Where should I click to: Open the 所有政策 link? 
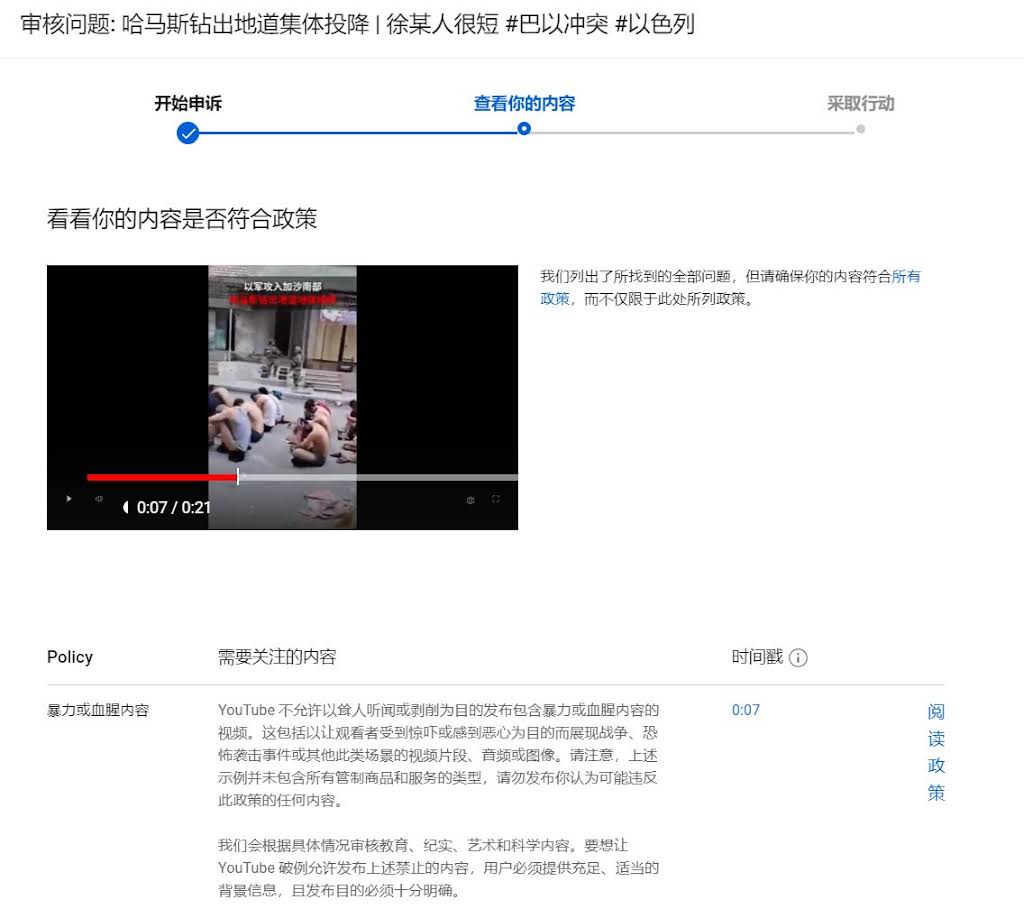pos(905,277)
